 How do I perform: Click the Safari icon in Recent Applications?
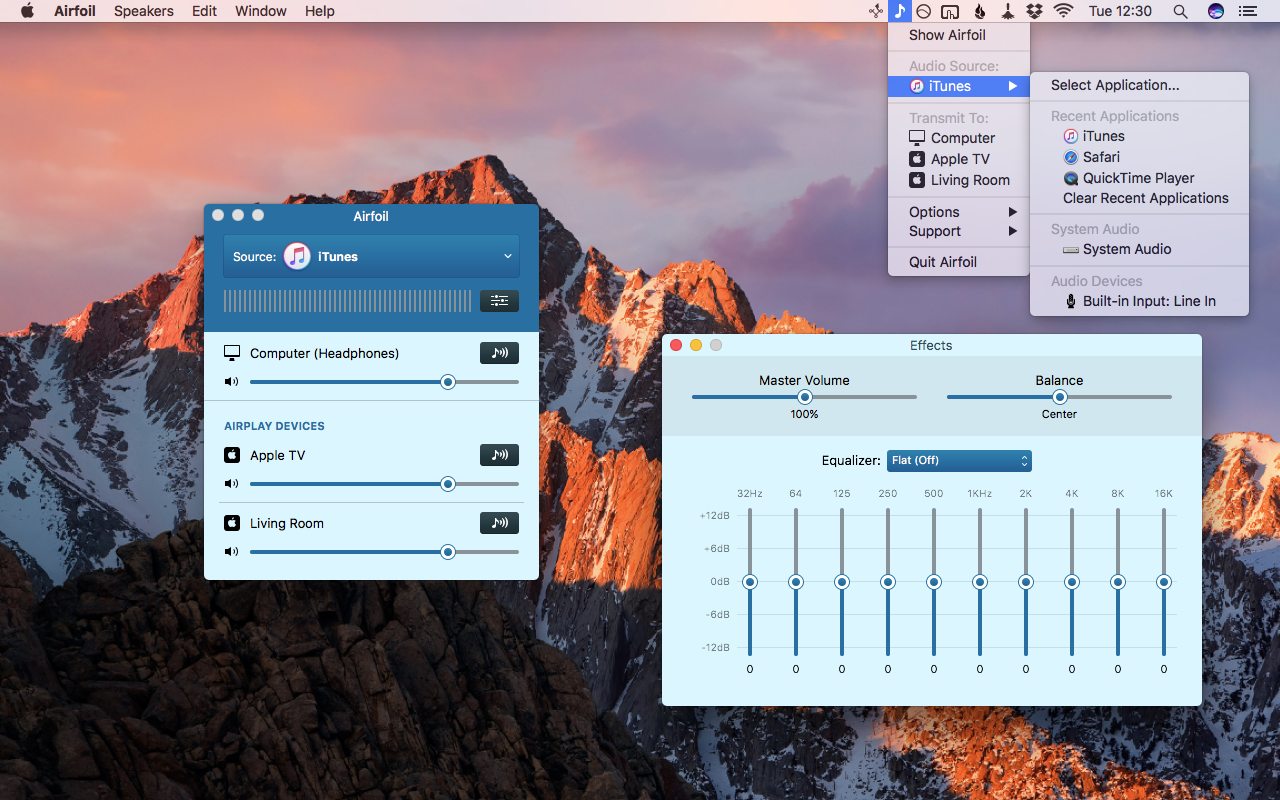click(x=1071, y=157)
